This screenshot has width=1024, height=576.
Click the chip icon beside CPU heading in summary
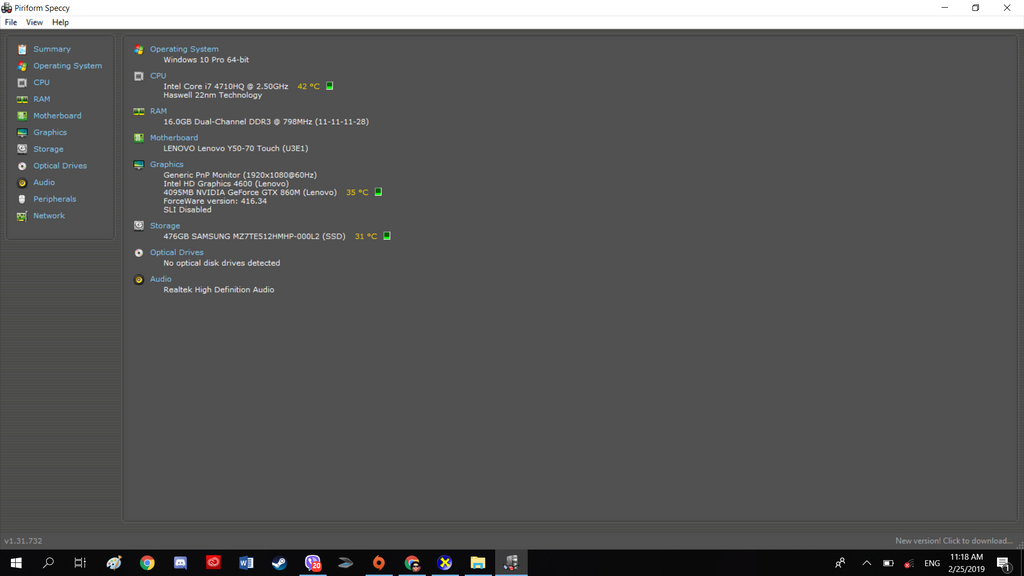click(138, 76)
